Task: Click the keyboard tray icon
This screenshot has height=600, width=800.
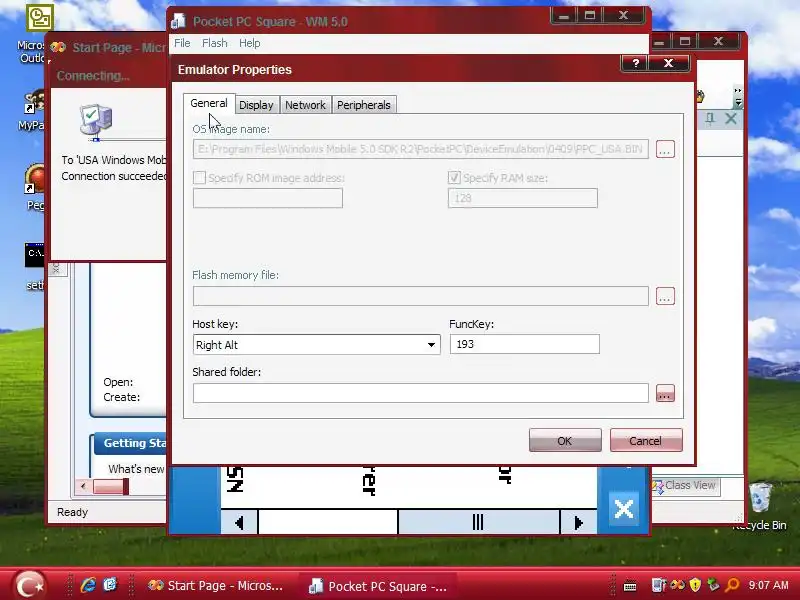Action: pos(630,586)
